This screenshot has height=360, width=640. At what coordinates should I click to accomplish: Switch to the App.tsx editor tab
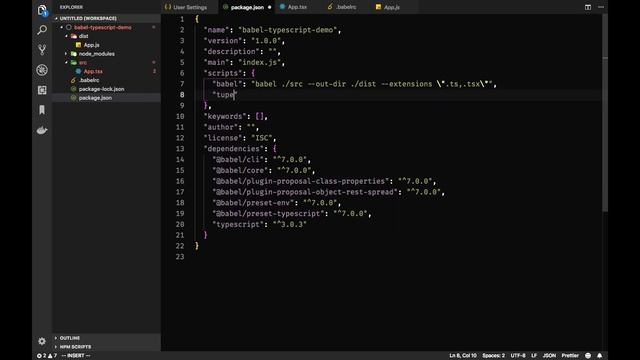pyautogui.click(x=297, y=7)
